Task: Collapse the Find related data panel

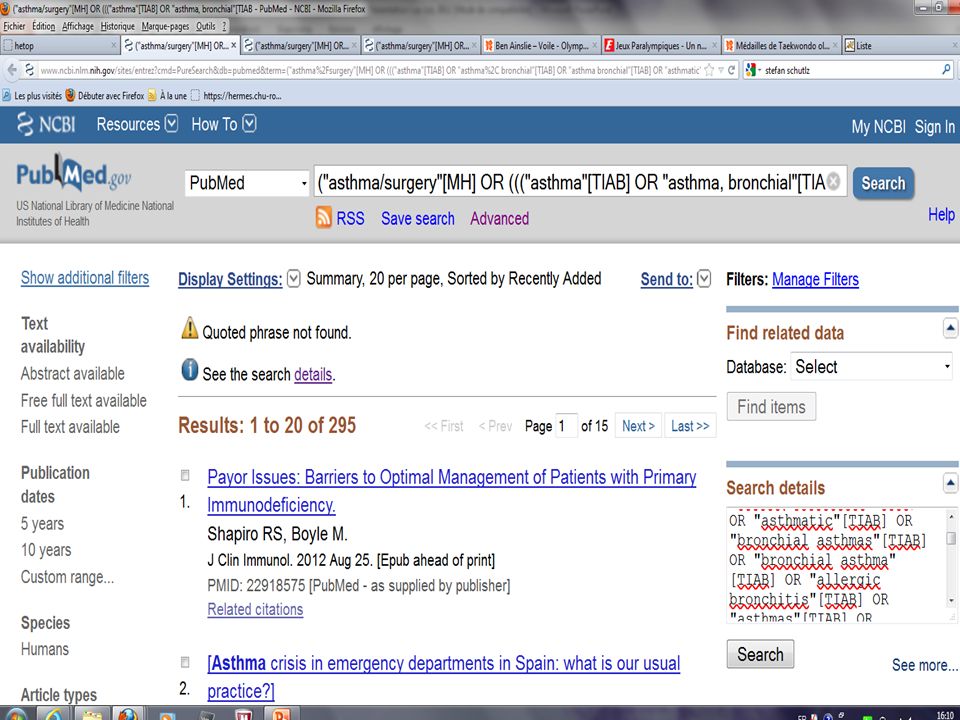Action: point(950,329)
